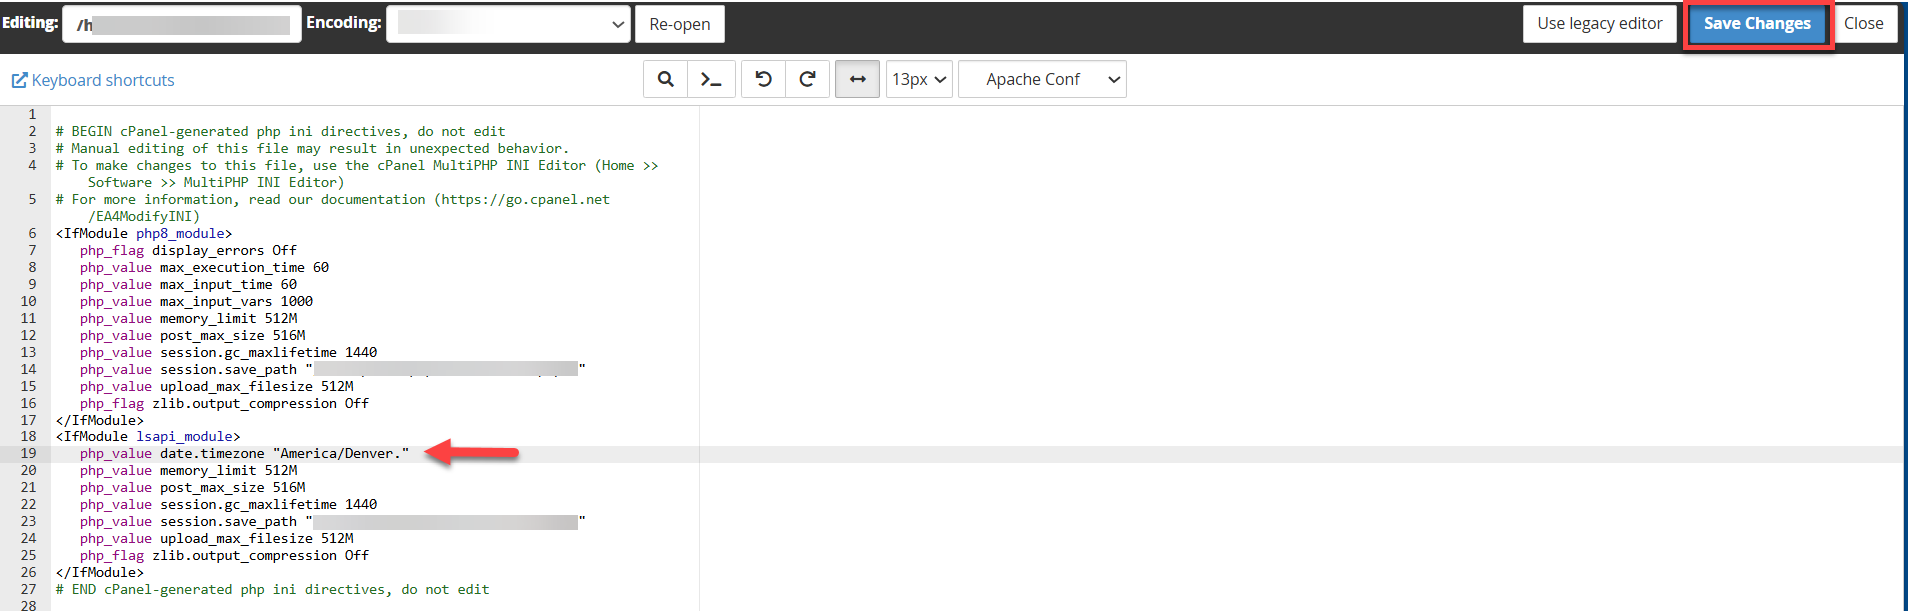Switch to Use legacy editor

(x=1599, y=24)
